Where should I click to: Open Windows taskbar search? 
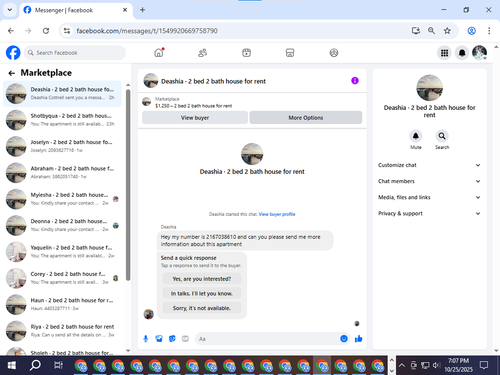tap(35, 365)
